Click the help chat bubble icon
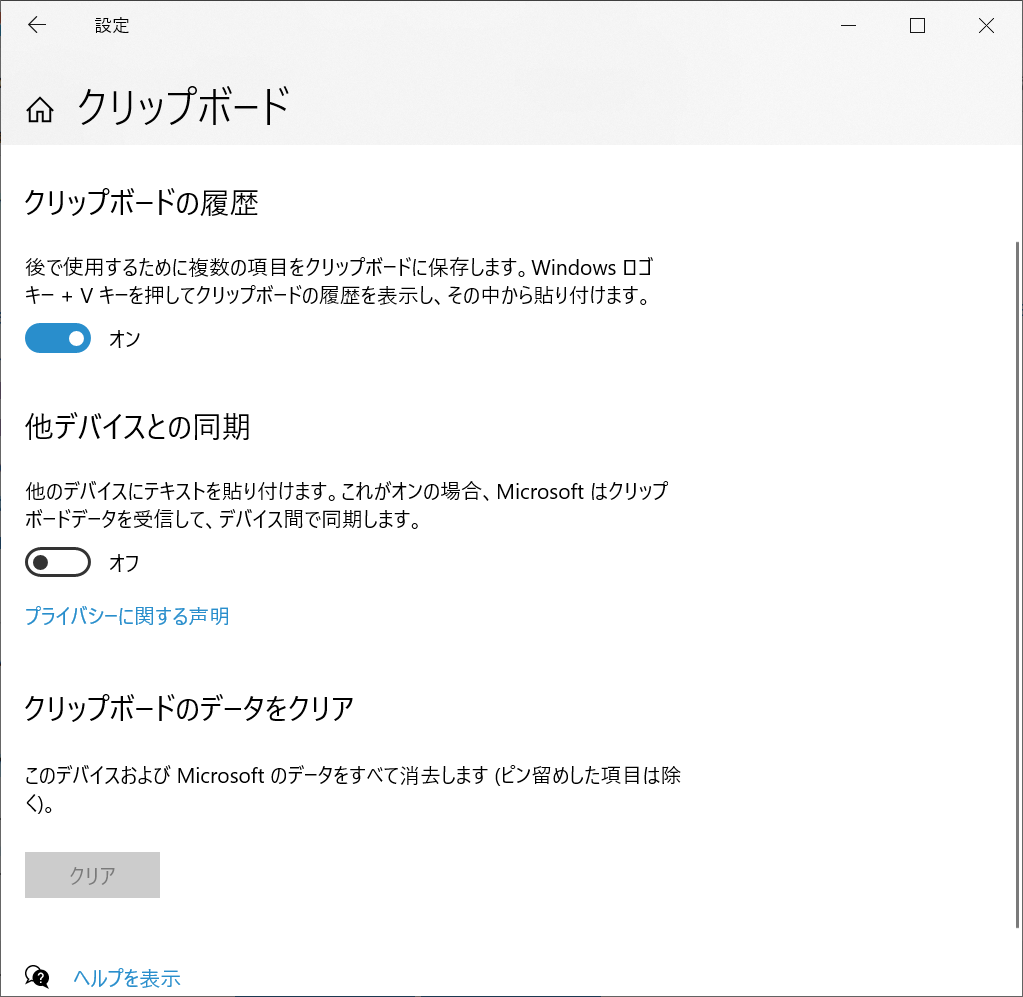This screenshot has width=1023, height=997. pos(37,977)
